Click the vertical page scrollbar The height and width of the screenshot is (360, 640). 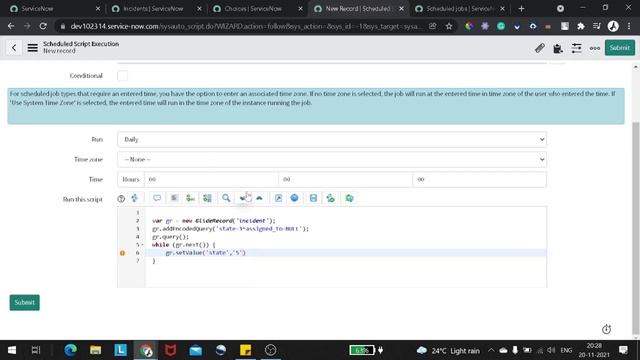636,229
